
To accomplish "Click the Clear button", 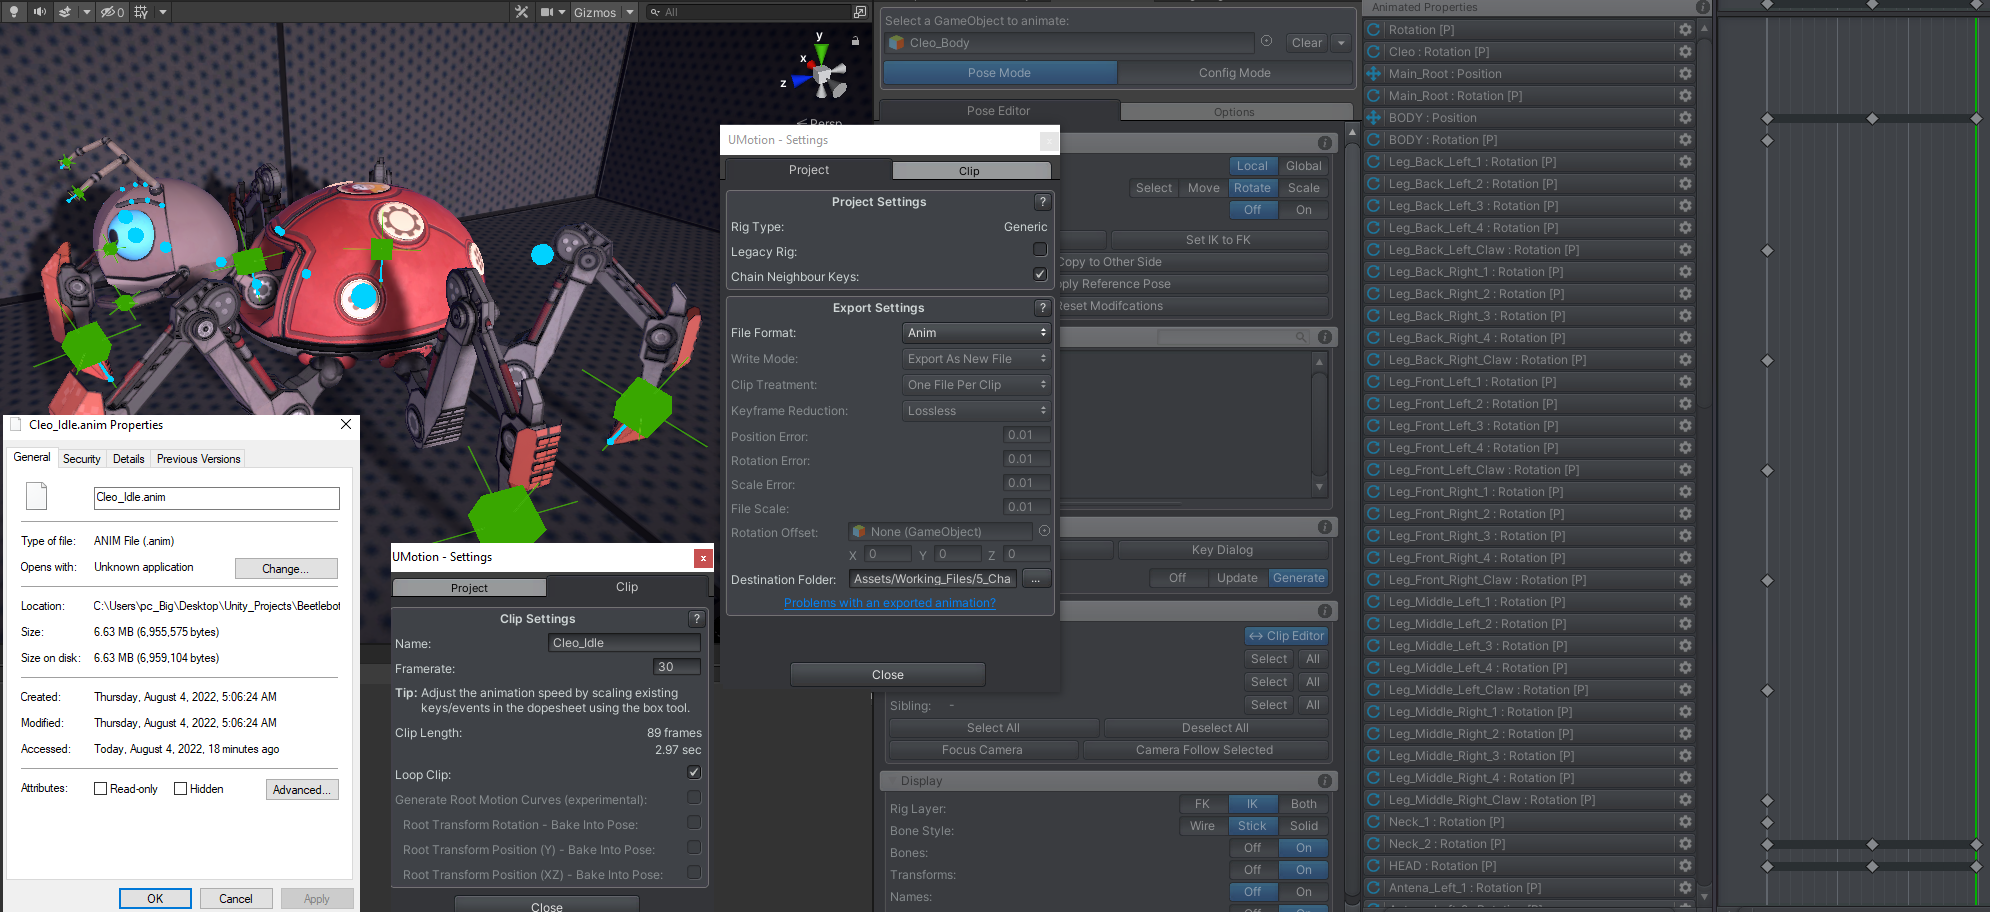I will click(1306, 43).
